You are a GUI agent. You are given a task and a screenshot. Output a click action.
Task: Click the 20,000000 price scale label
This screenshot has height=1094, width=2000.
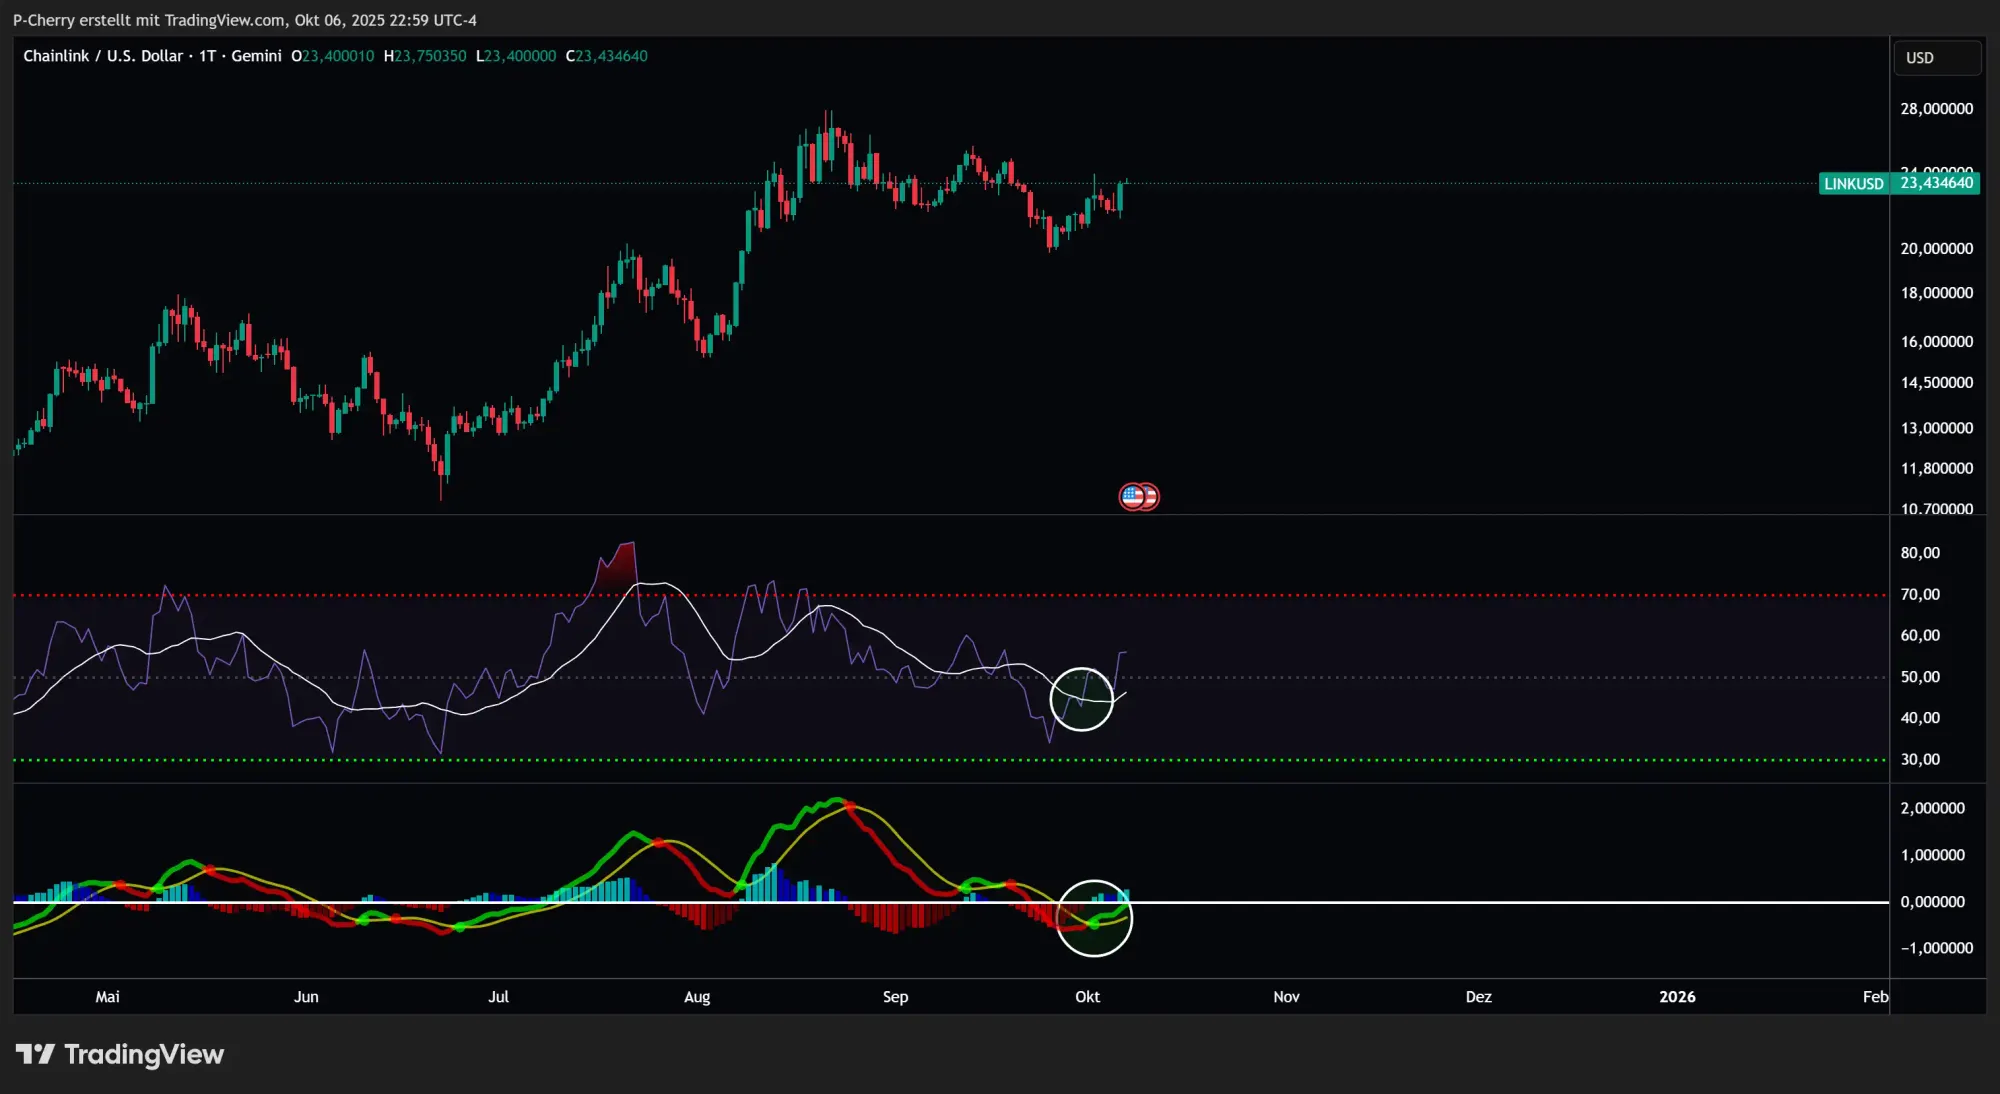tap(1936, 248)
